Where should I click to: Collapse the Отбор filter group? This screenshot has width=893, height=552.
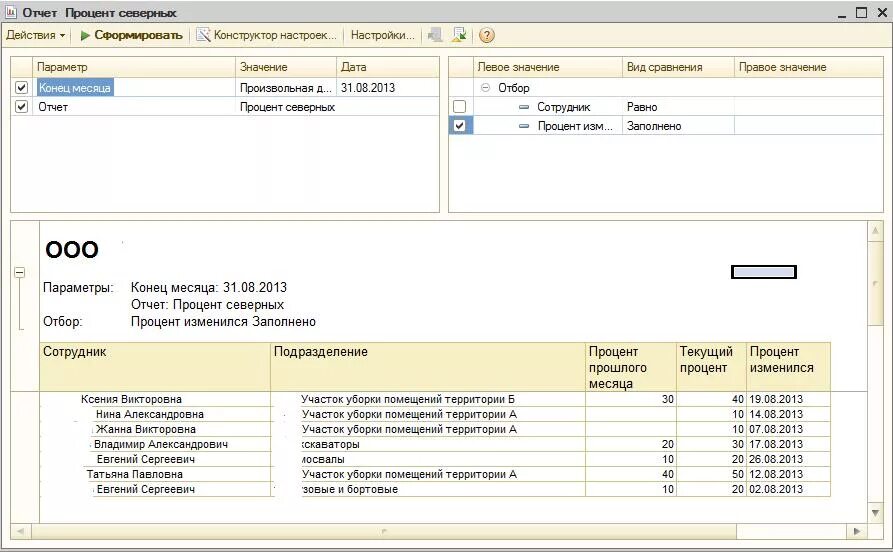[x=485, y=88]
